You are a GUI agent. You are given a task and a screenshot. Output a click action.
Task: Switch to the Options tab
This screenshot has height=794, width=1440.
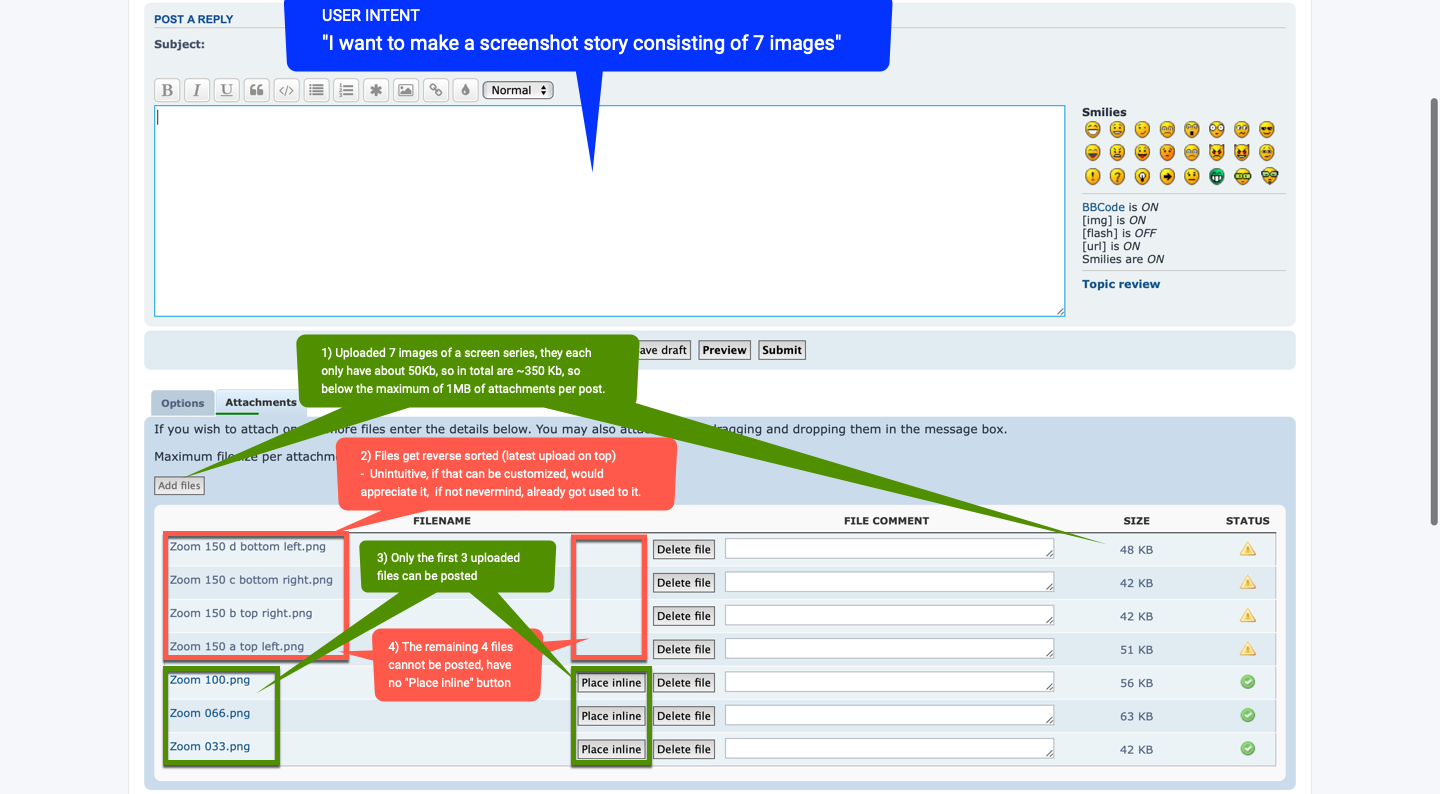[183, 403]
